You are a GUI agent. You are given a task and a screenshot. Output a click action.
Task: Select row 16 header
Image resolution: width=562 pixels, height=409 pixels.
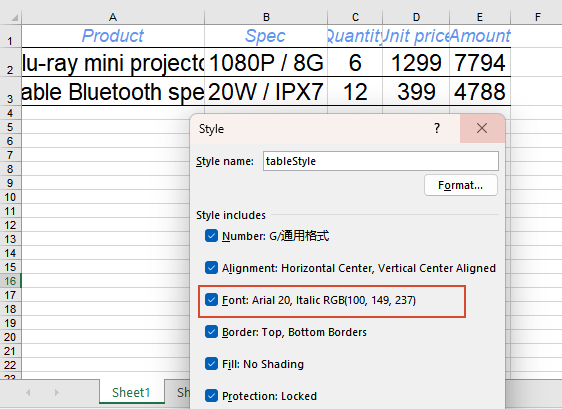[10, 281]
